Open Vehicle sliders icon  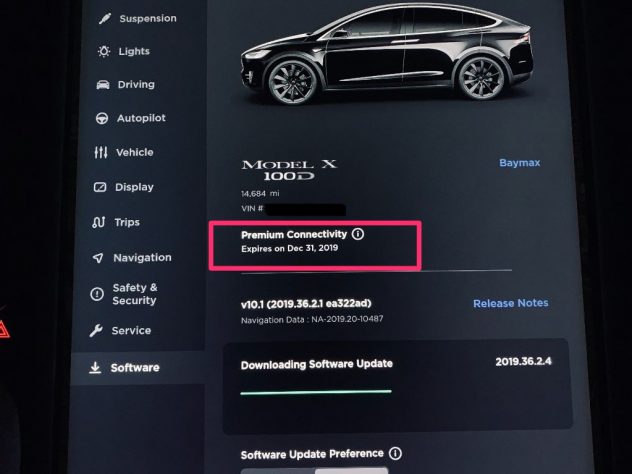pyautogui.click(x=101, y=152)
